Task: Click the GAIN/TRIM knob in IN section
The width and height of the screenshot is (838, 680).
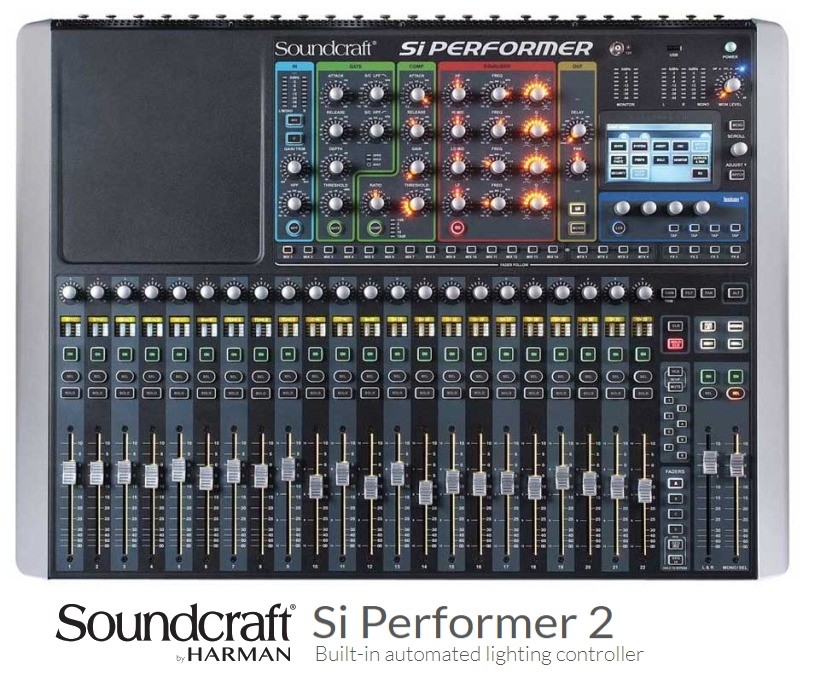Action: [294, 166]
